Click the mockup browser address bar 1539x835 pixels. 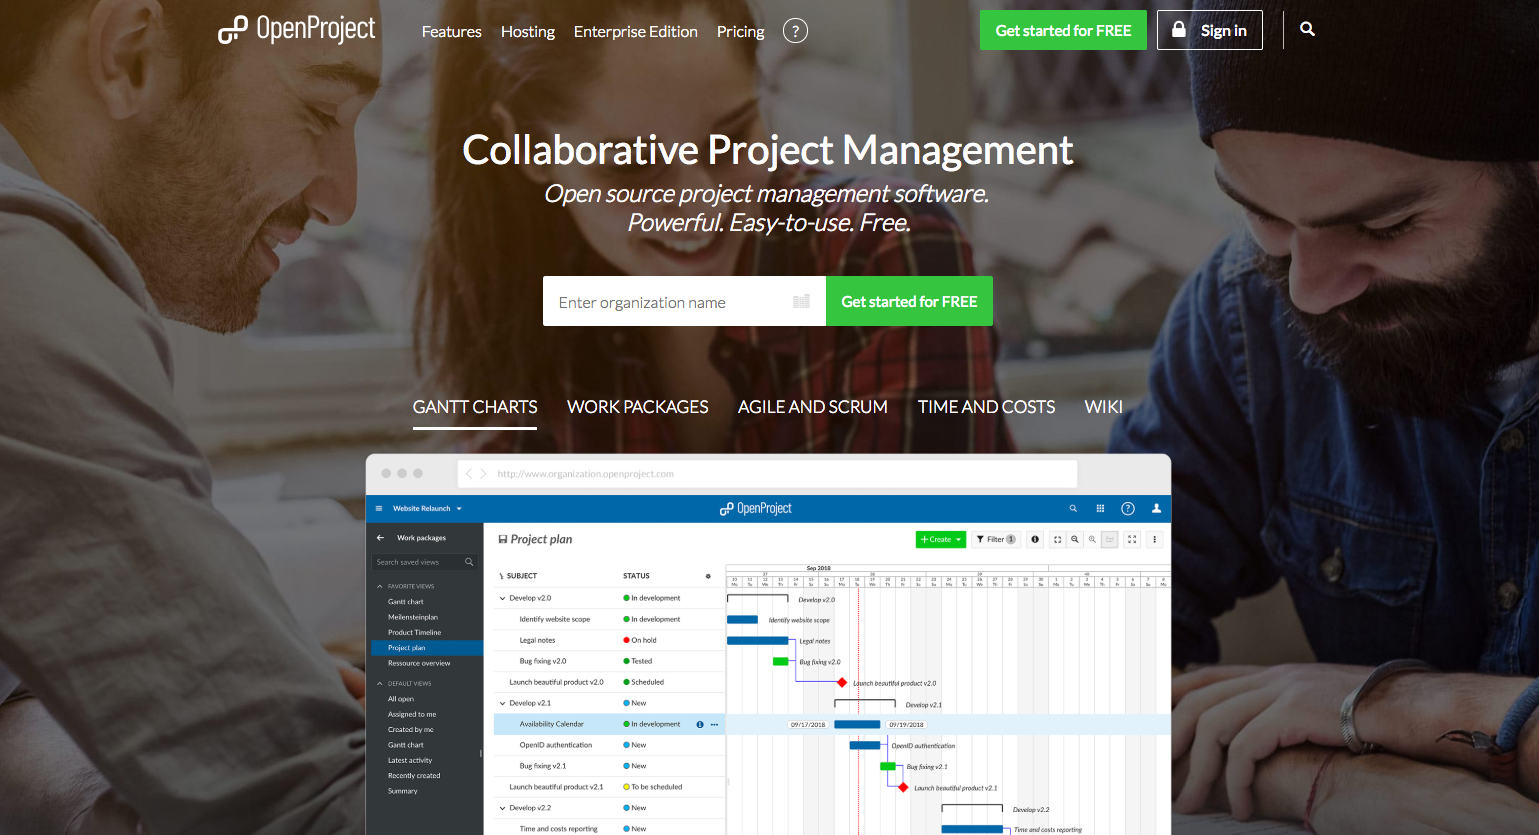tap(767, 474)
